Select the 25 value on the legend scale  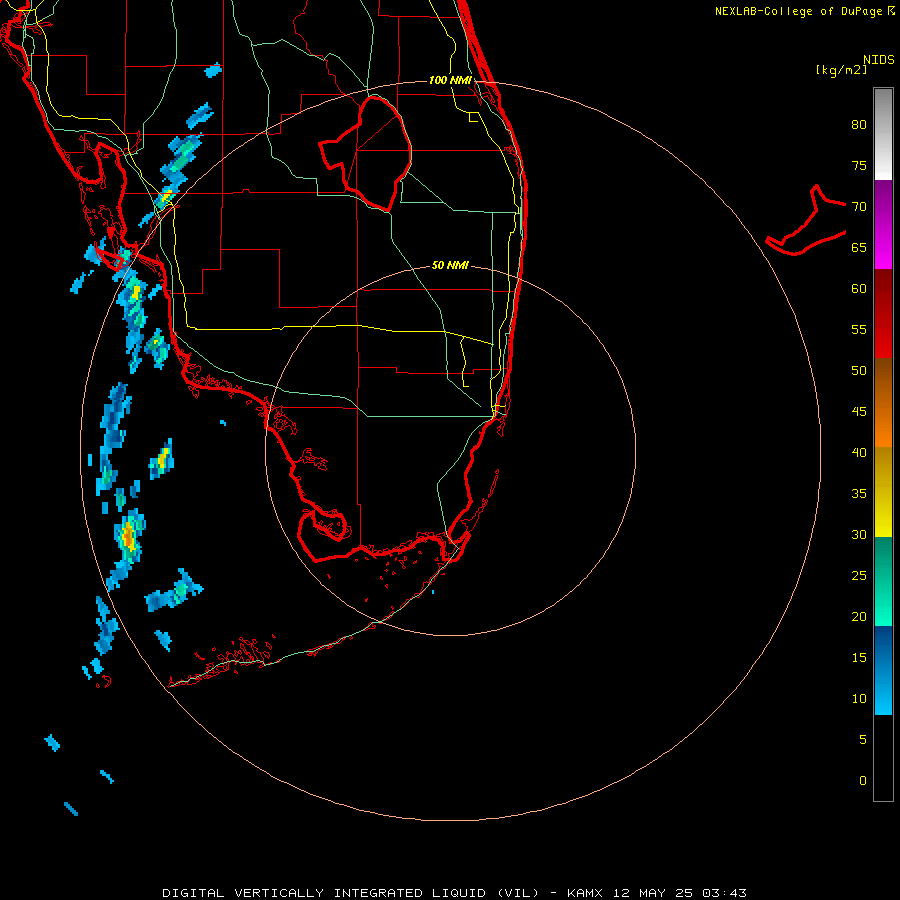[859, 576]
